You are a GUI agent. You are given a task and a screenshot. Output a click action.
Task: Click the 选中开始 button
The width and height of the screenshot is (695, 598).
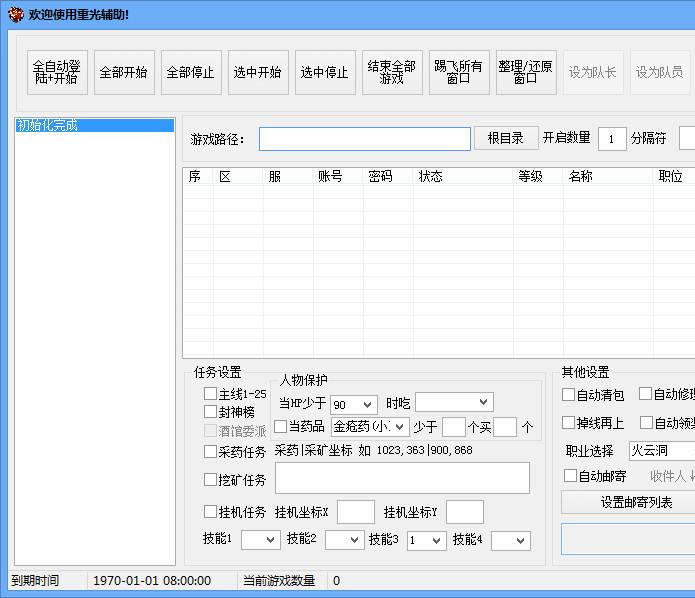(258, 73)
